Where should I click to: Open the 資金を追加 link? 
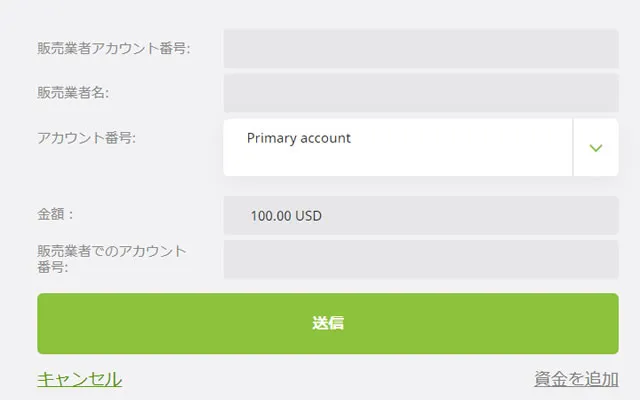[x=576, y=379]
